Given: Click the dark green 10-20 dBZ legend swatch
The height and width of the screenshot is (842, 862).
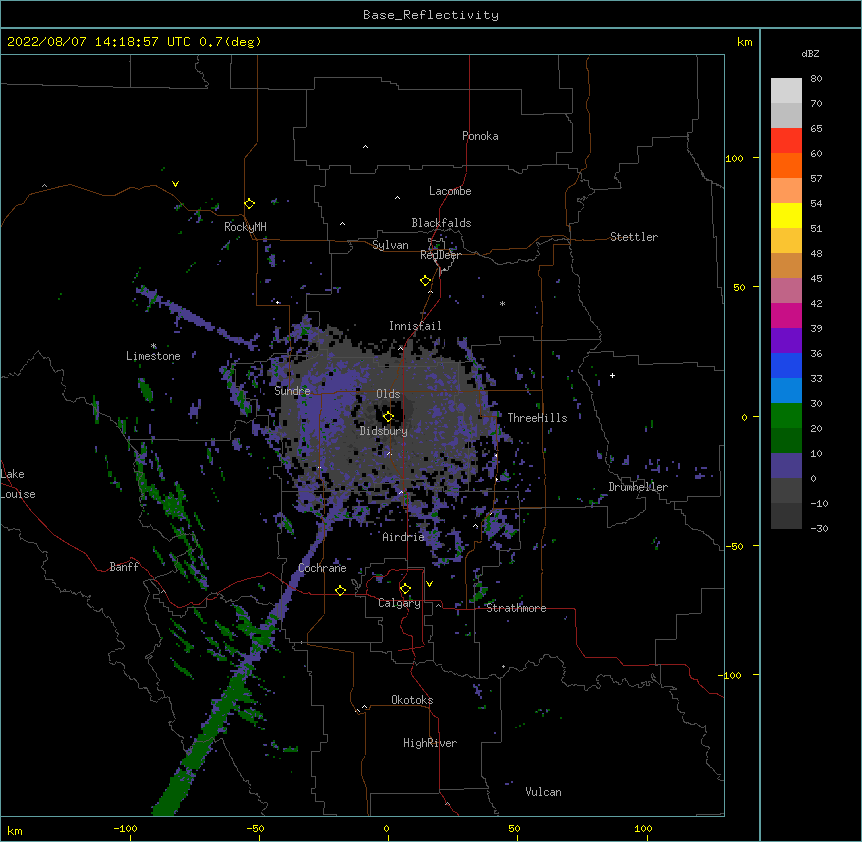Looking at the screenshot, I should tap(786, 441).
